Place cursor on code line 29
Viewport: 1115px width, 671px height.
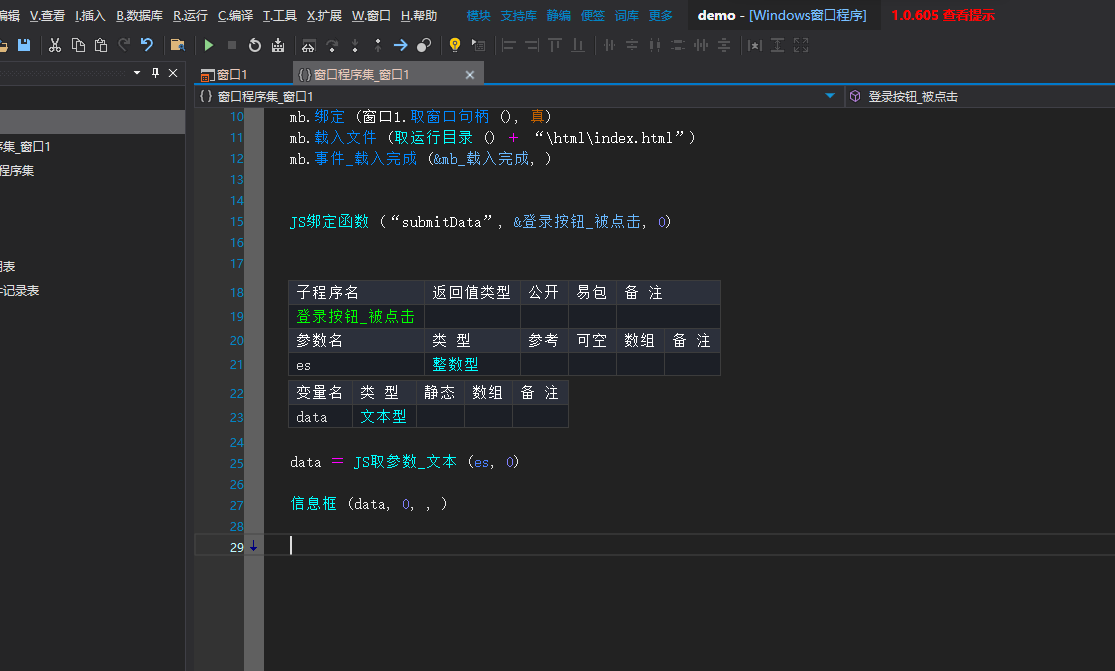click(400, 546)
